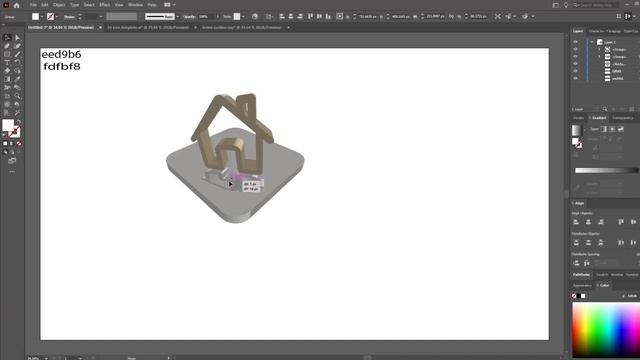This screenshot has height=360, width=640.
Task: Open fill color dropdown in control bar
Action: coord(42,17)
